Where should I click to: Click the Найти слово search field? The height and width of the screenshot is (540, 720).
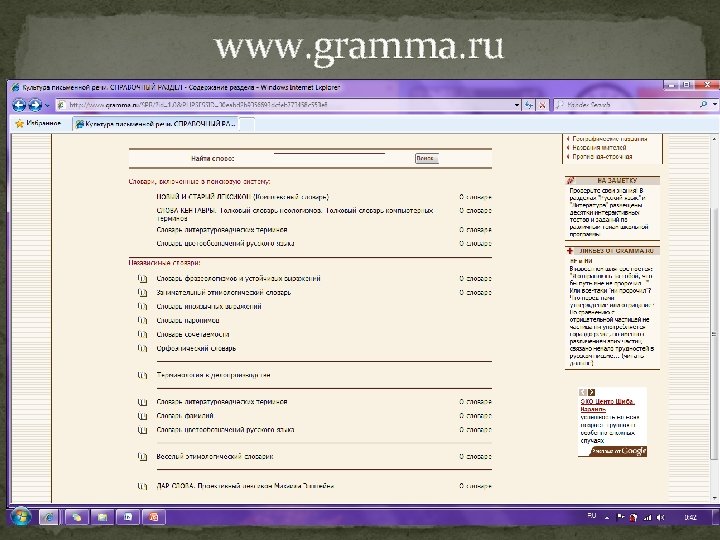[329, 158]
